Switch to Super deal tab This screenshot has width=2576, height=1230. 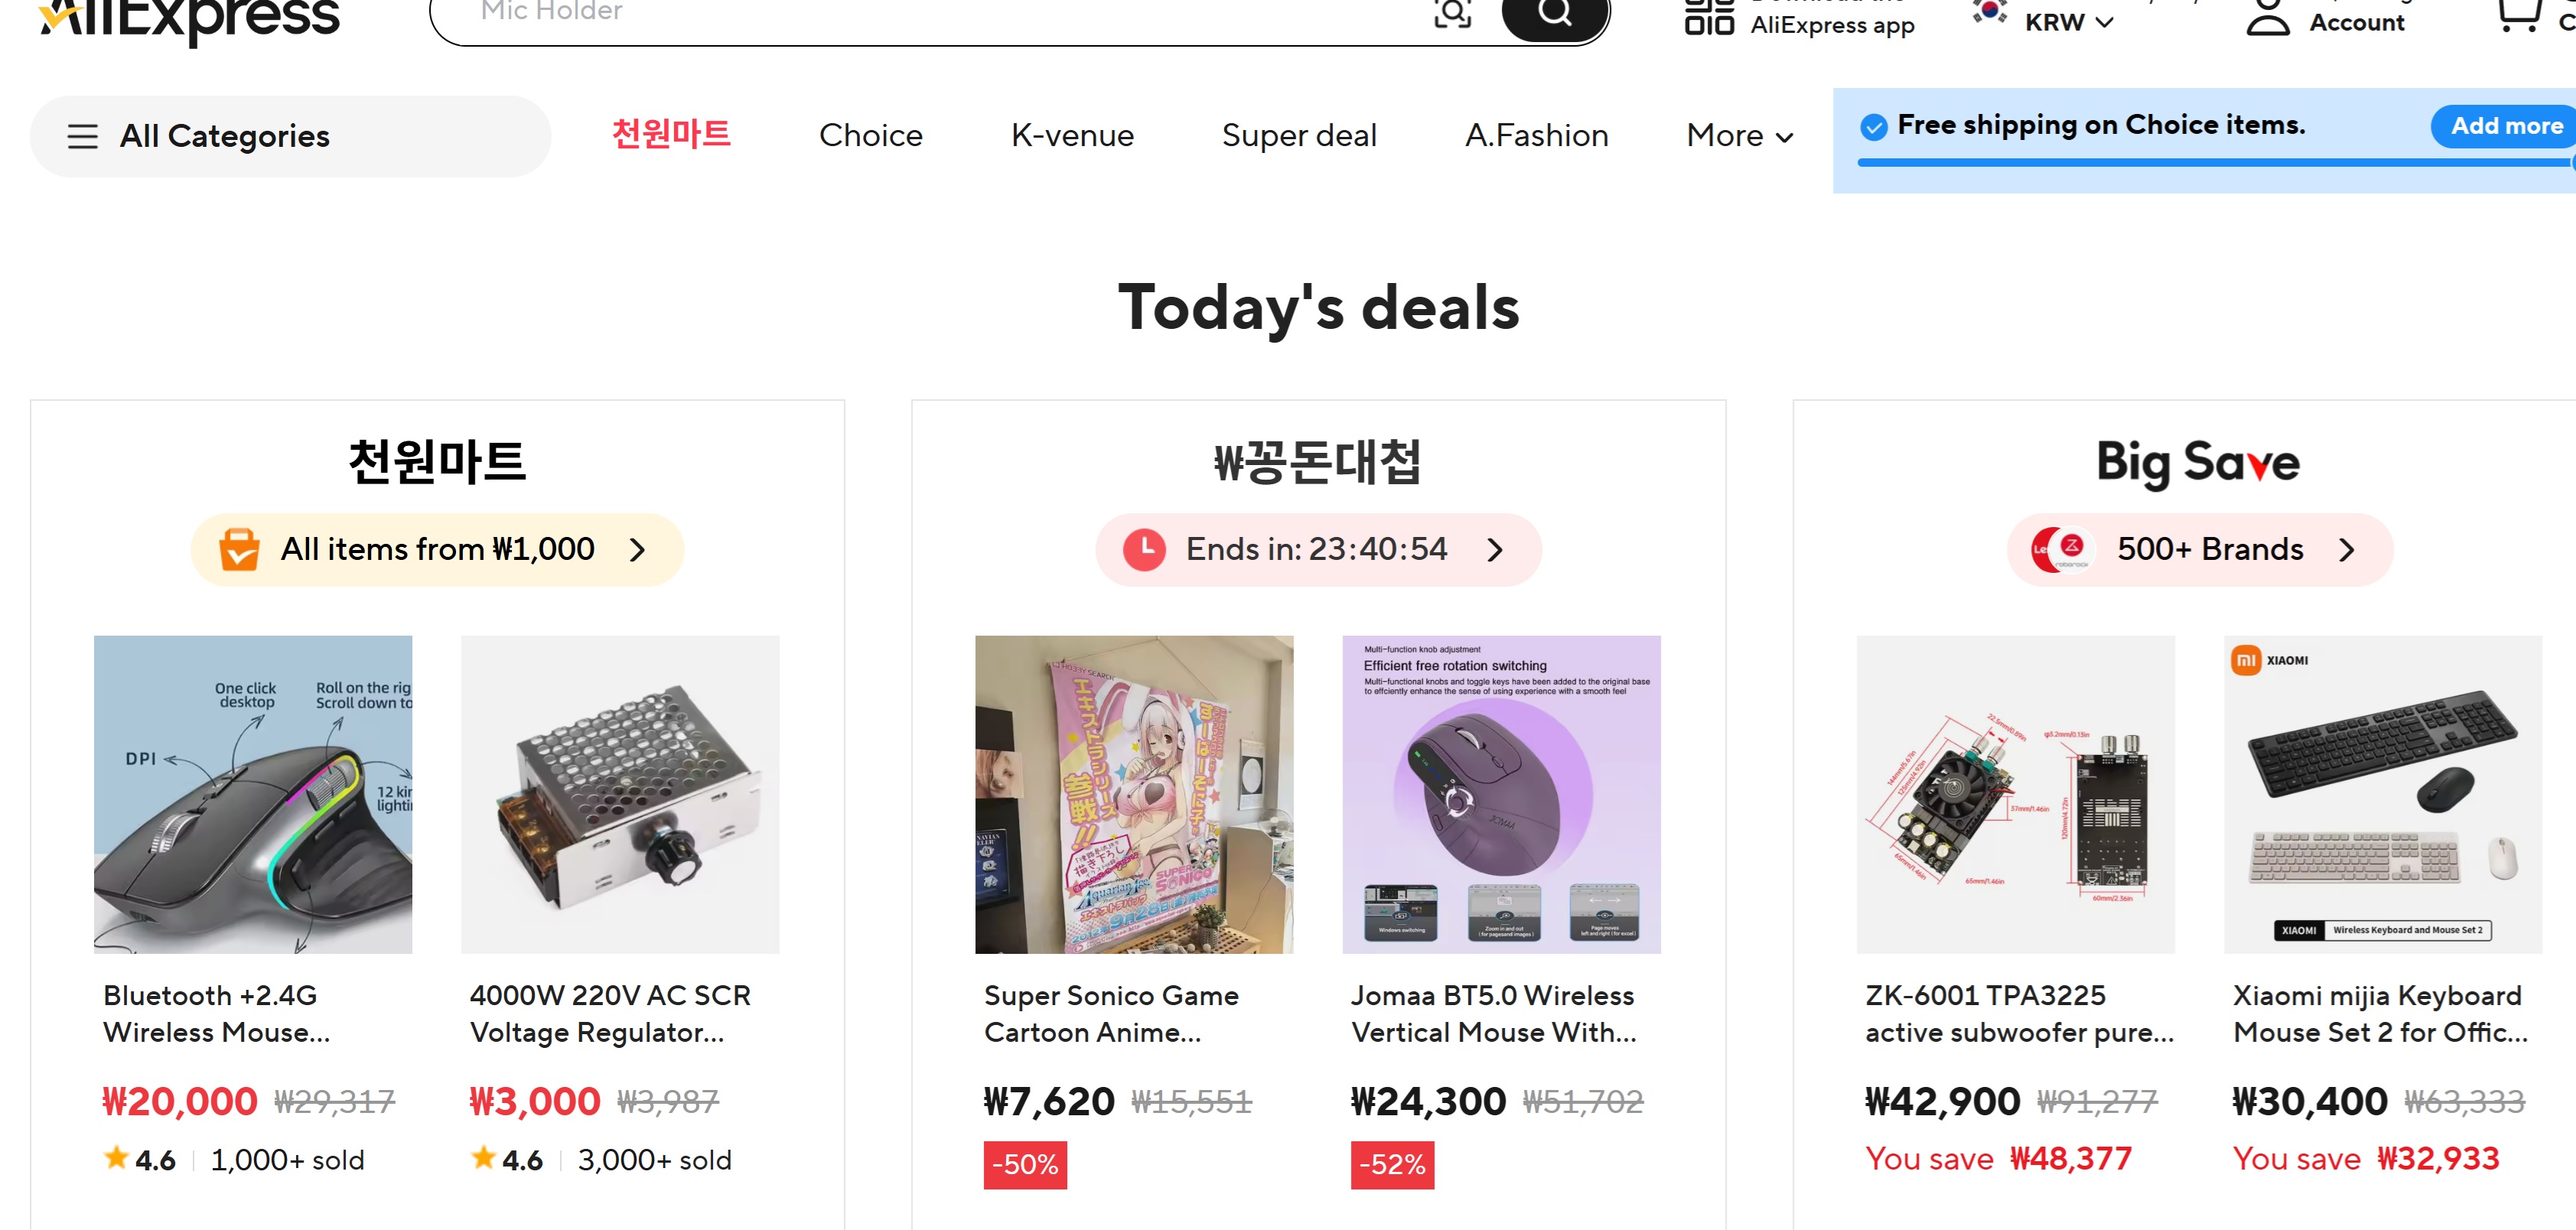[1298, 135]
